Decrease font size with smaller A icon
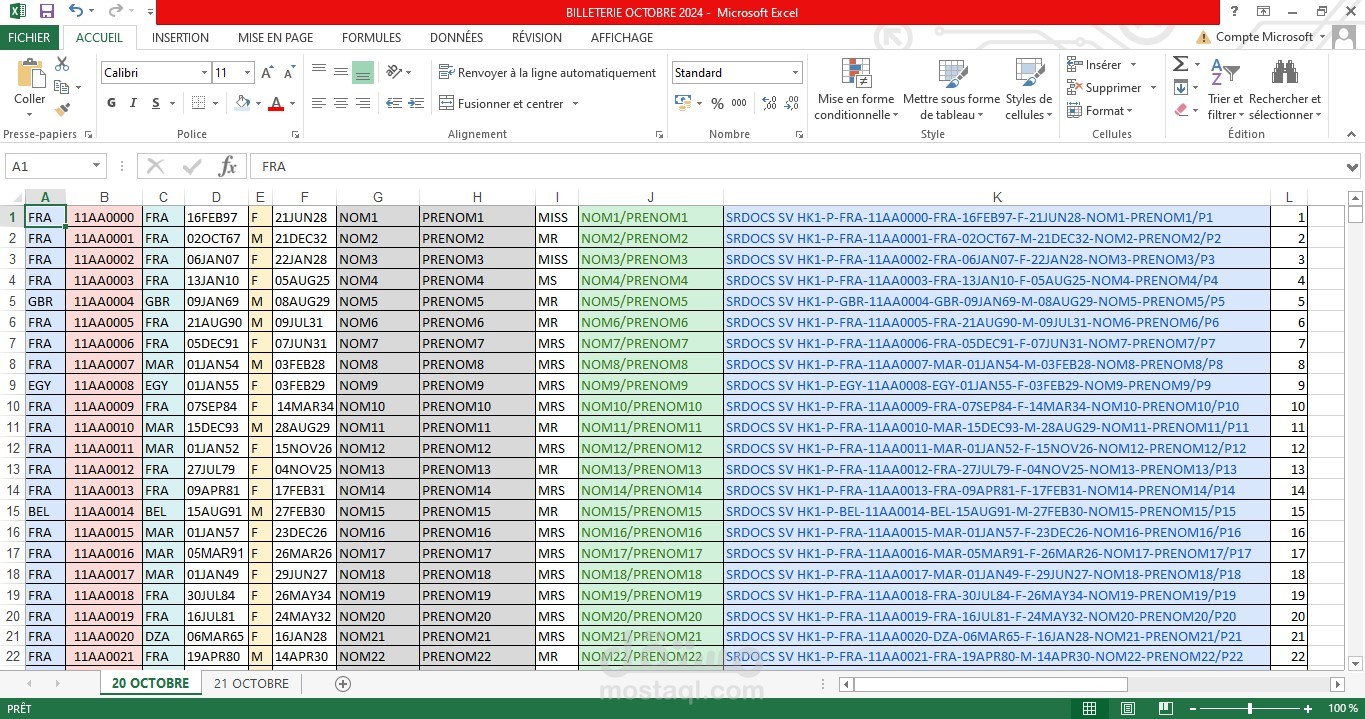Image resolution: width=1365 pixels, height=719 pixels. coord(289,73)
